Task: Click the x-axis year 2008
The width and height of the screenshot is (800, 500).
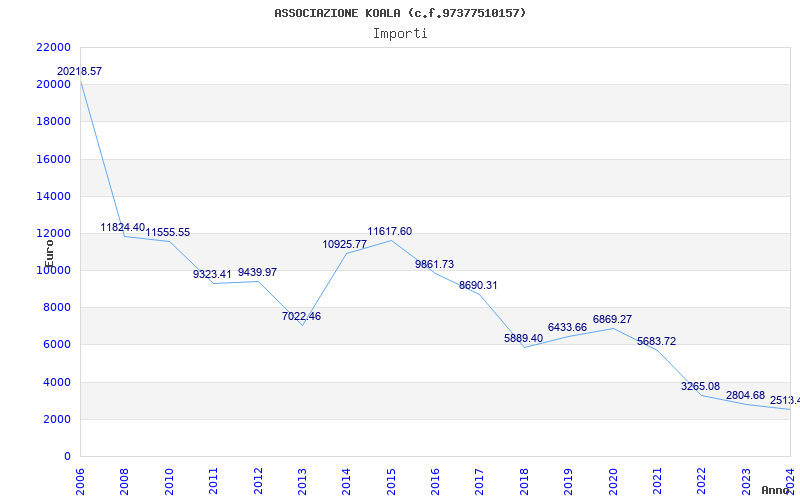Action: (x=124, y=481)
